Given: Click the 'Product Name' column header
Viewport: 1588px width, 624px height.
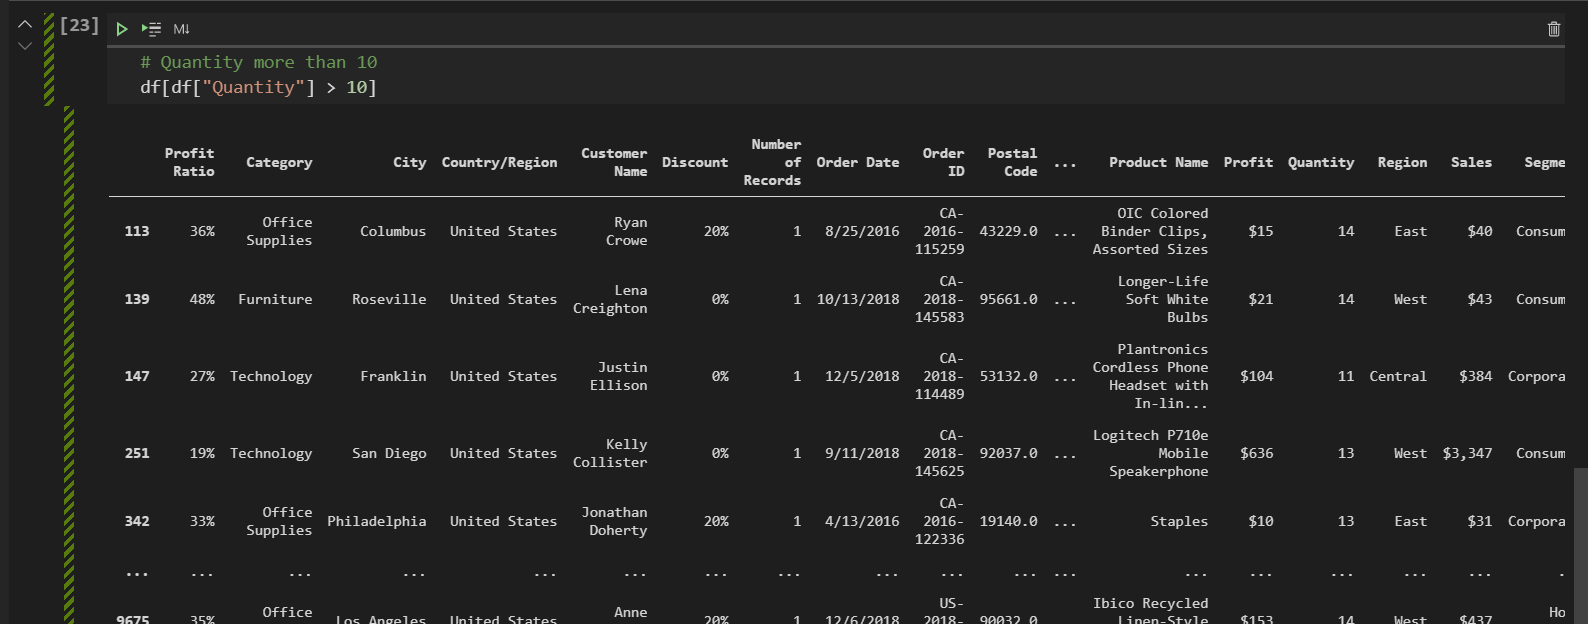Looking at the screenshot, I should [x=1158, y=162].
